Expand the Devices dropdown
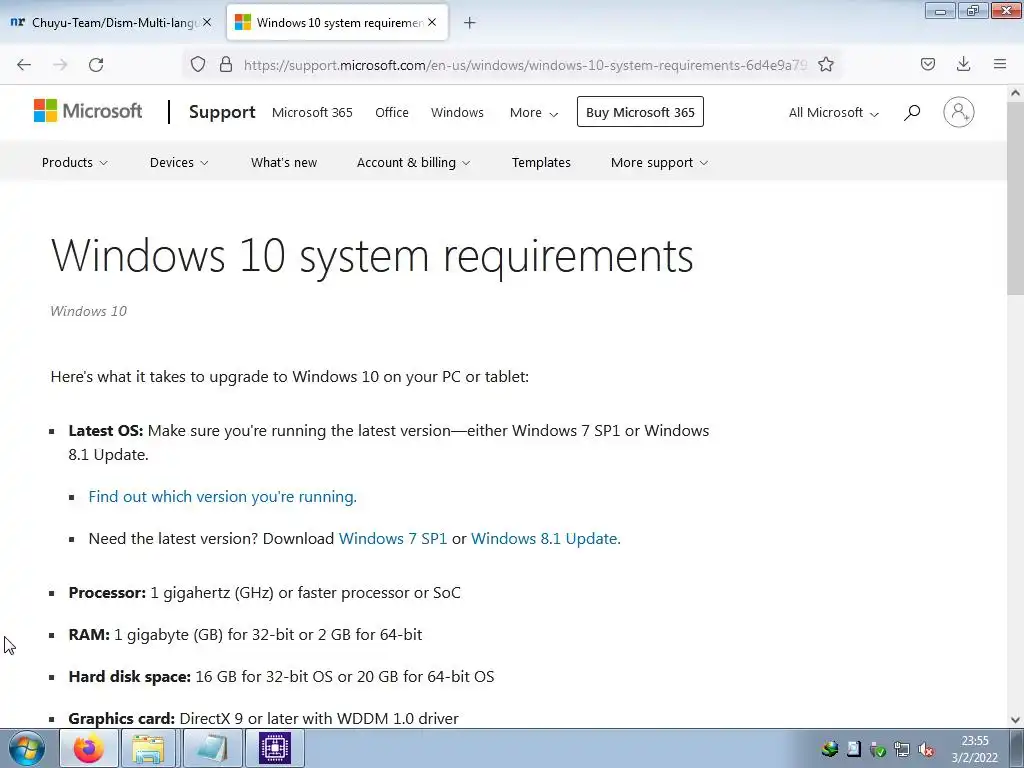The image size is (1024, 768). [x=179, y=163]
